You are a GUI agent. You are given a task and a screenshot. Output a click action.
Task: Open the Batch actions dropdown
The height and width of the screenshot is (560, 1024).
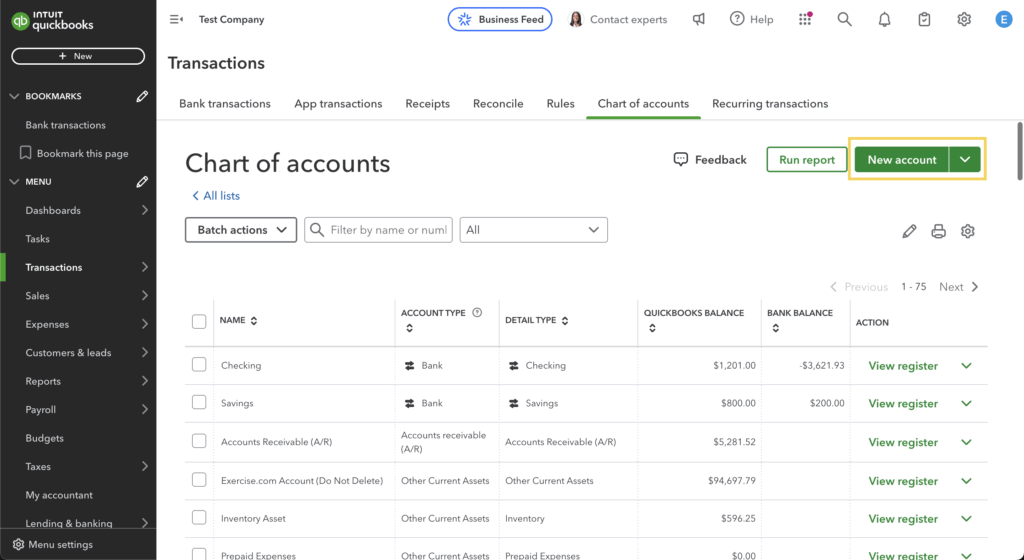241,230
